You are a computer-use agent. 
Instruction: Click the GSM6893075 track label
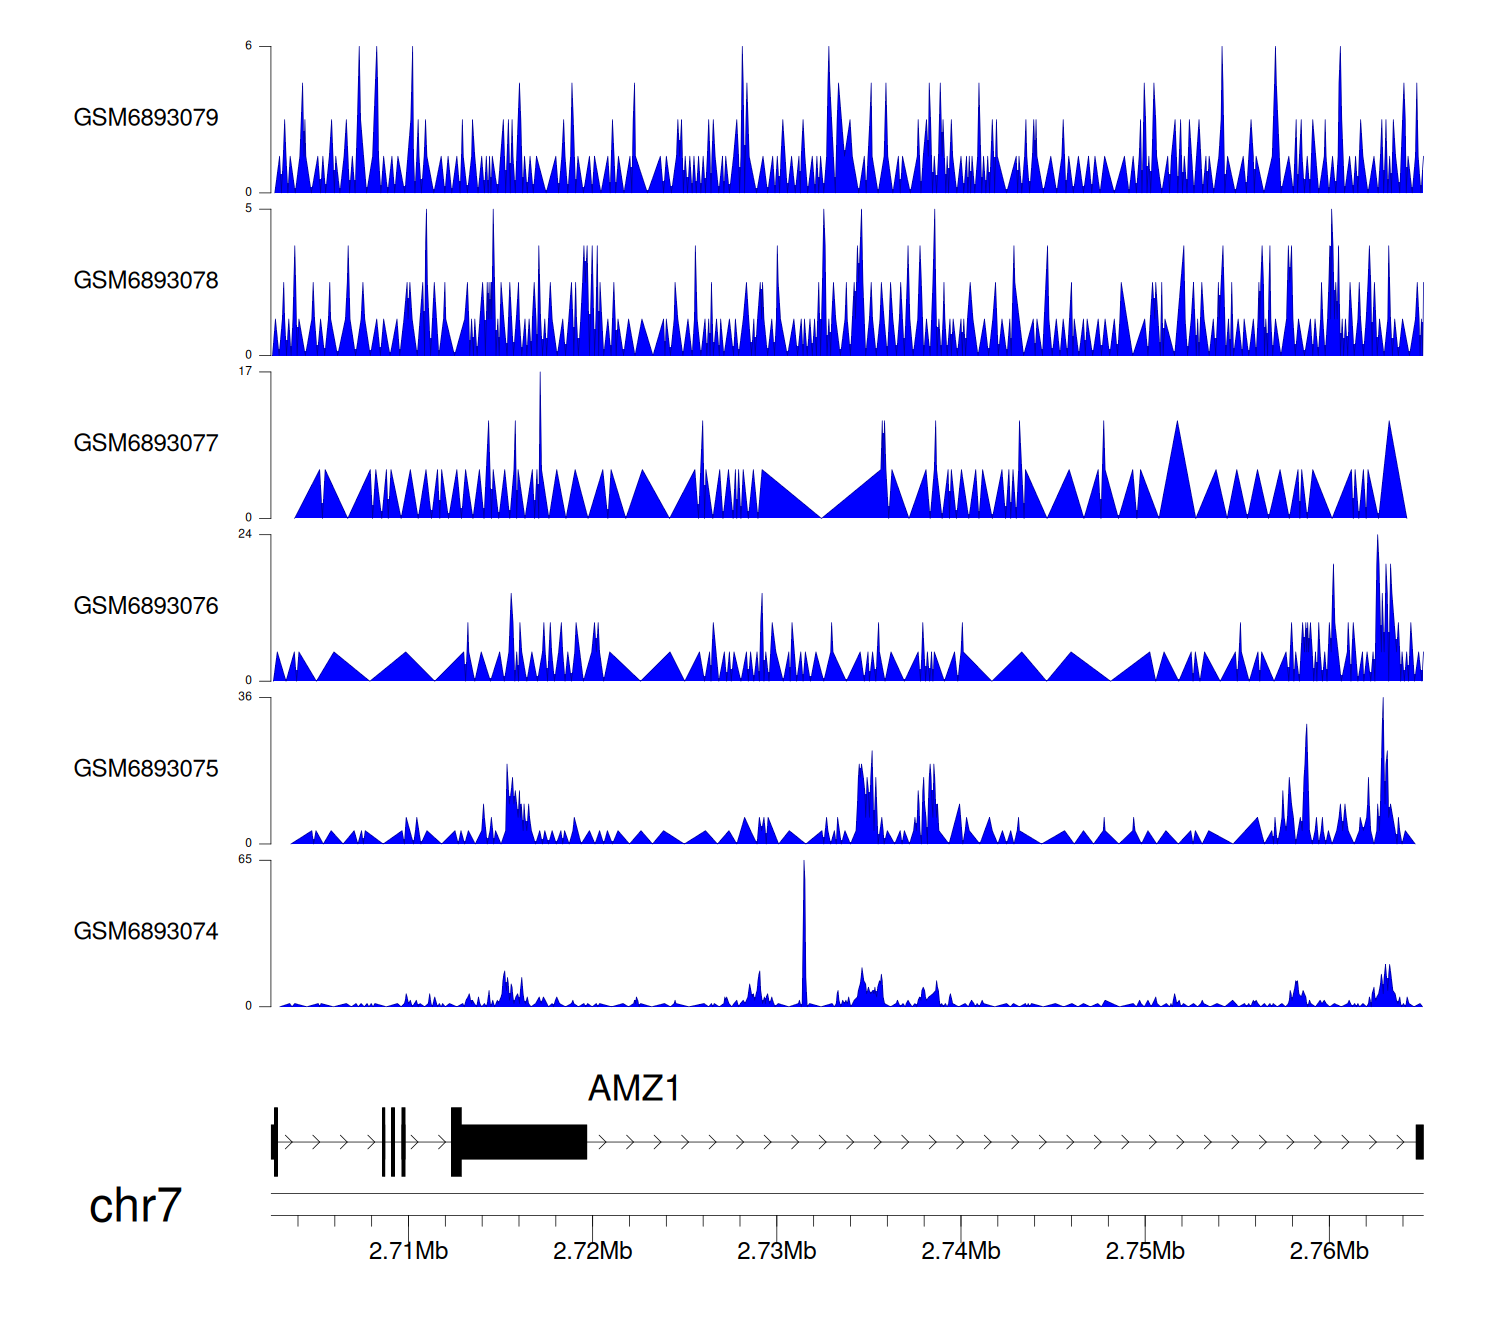[146, 769]
